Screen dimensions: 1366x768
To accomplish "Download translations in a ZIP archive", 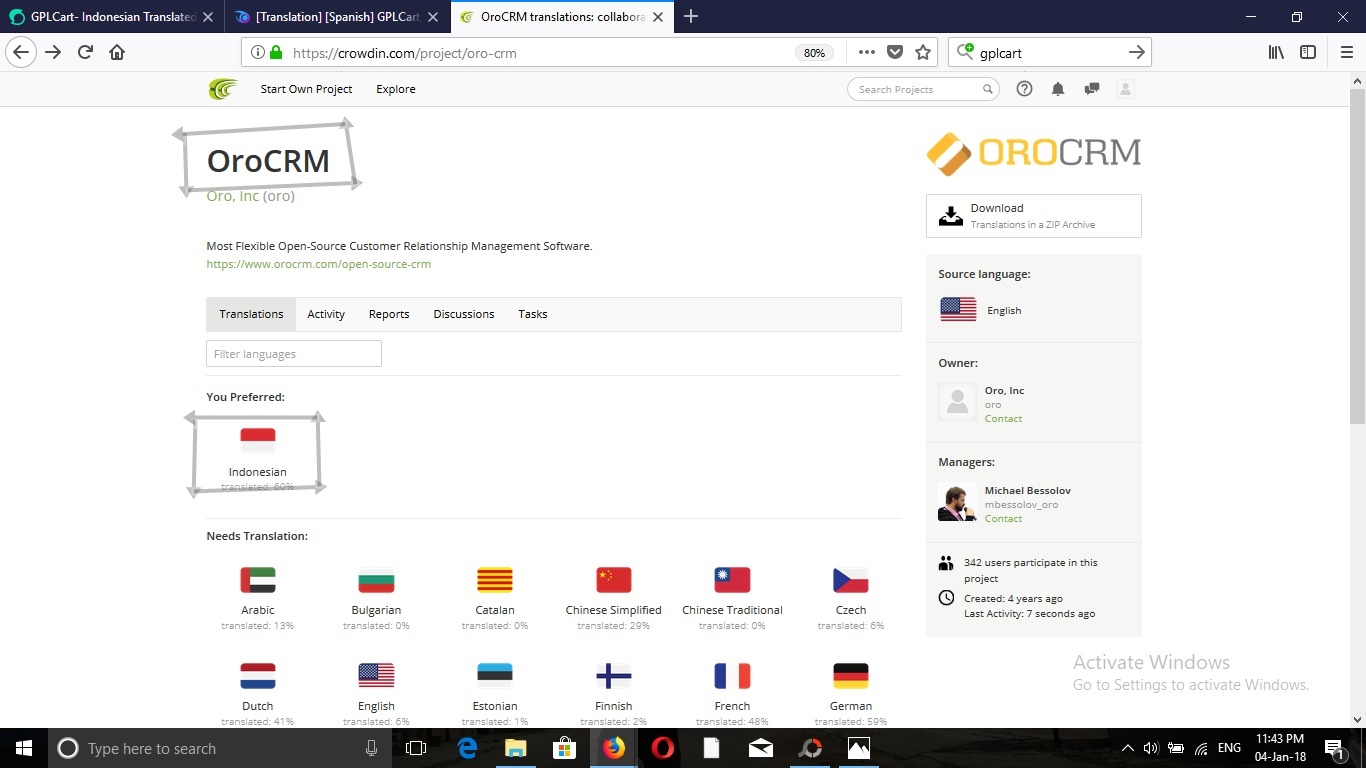I will click(1033, 216).
